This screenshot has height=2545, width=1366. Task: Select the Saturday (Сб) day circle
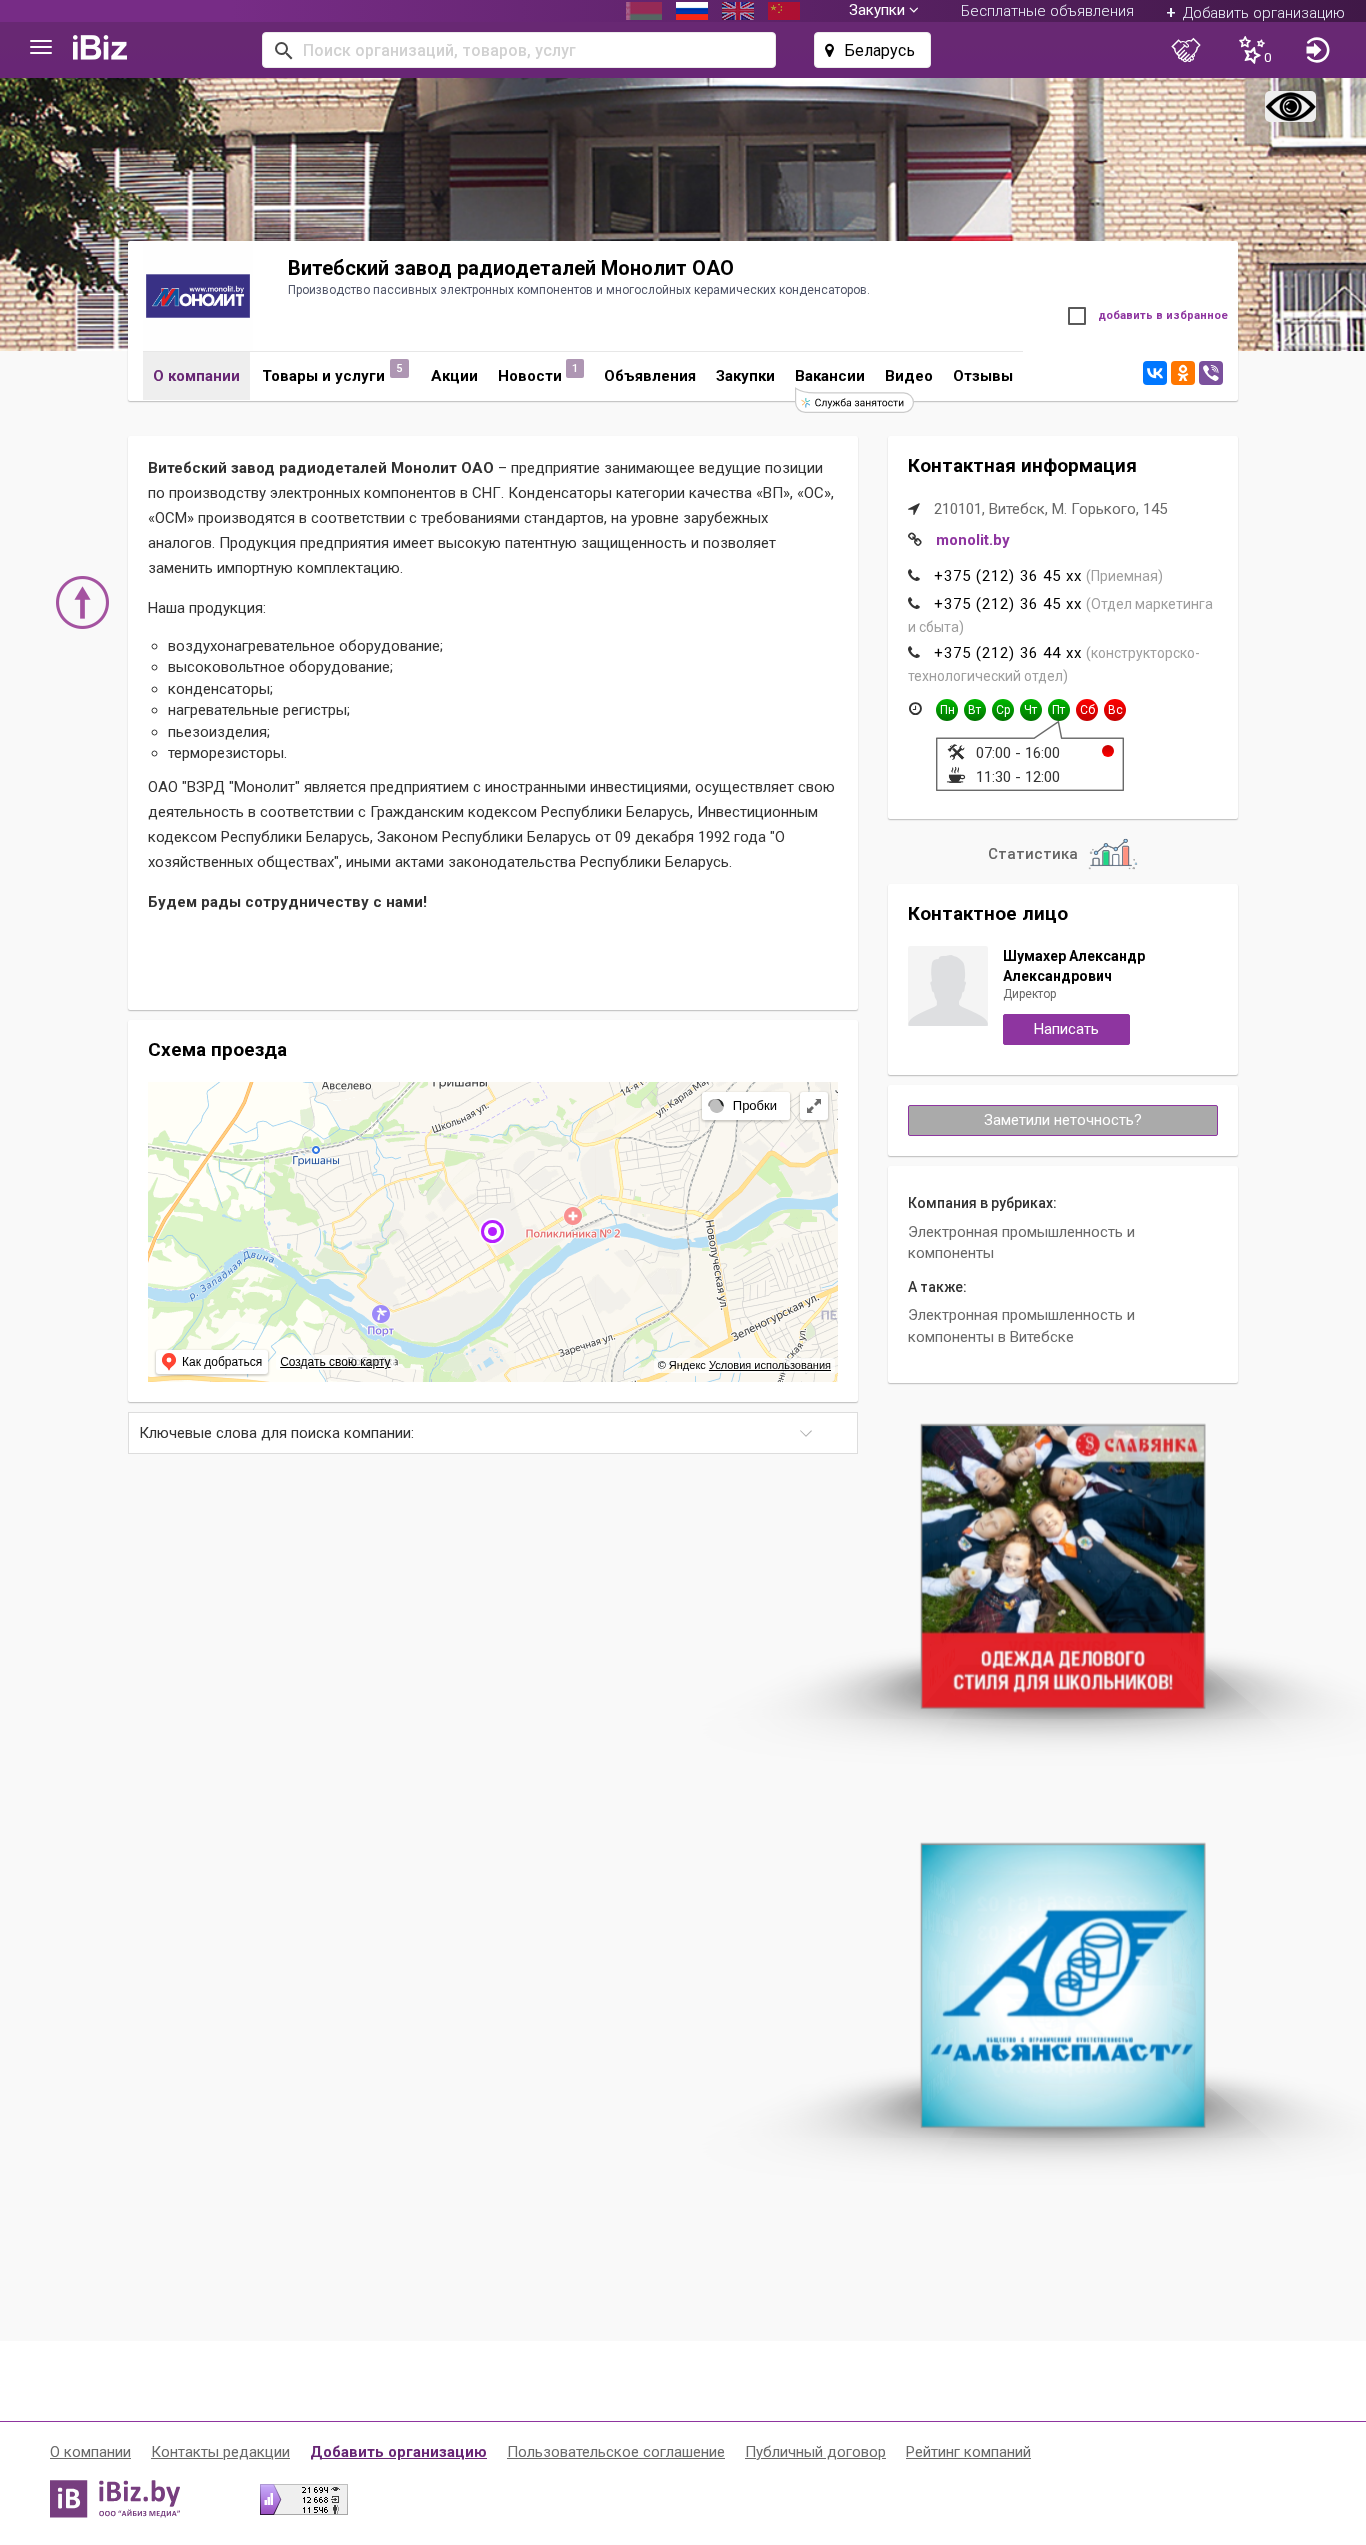pos(1087,710)
